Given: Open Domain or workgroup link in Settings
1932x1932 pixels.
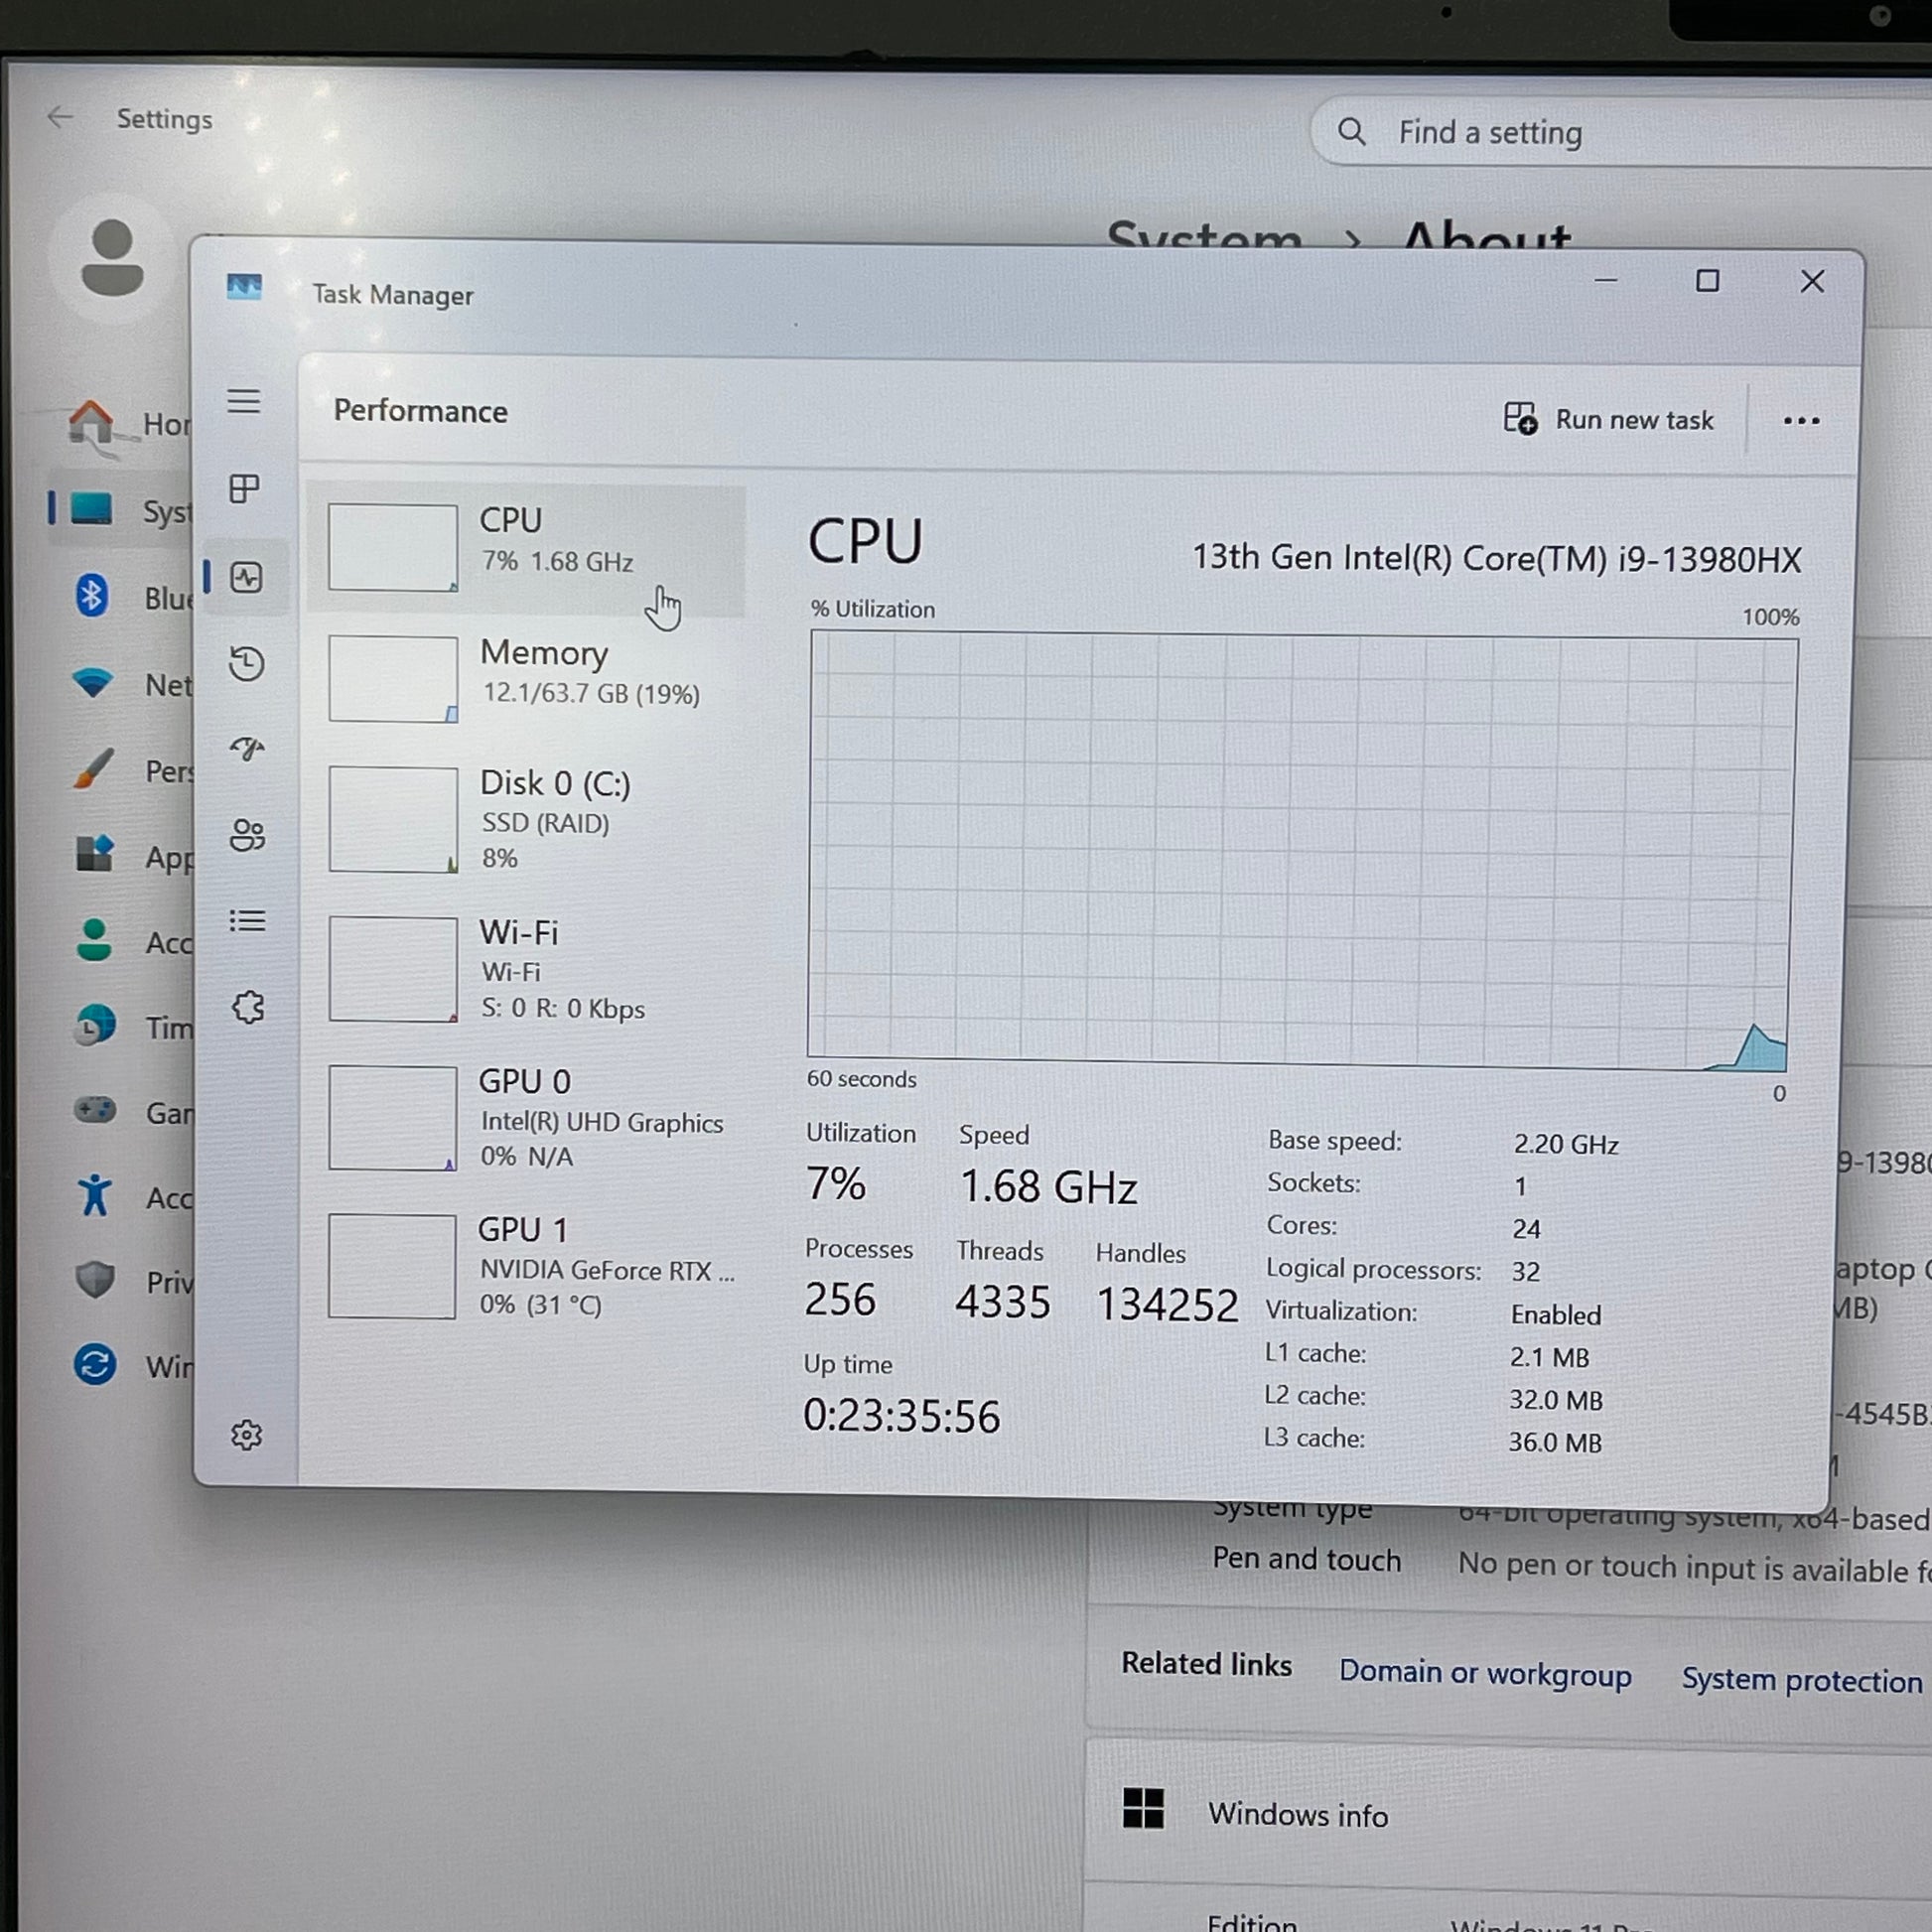Looking at the screenshot, I should coord(1485,1672).
